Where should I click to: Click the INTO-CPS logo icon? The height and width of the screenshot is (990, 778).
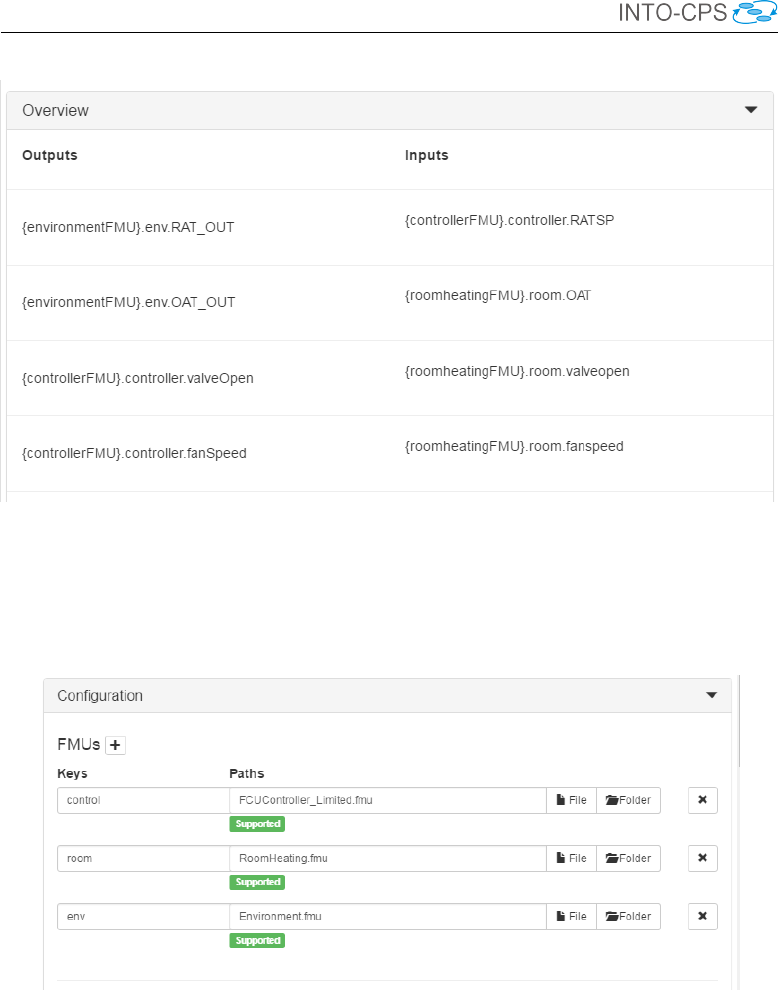click(x=754, y=13)
